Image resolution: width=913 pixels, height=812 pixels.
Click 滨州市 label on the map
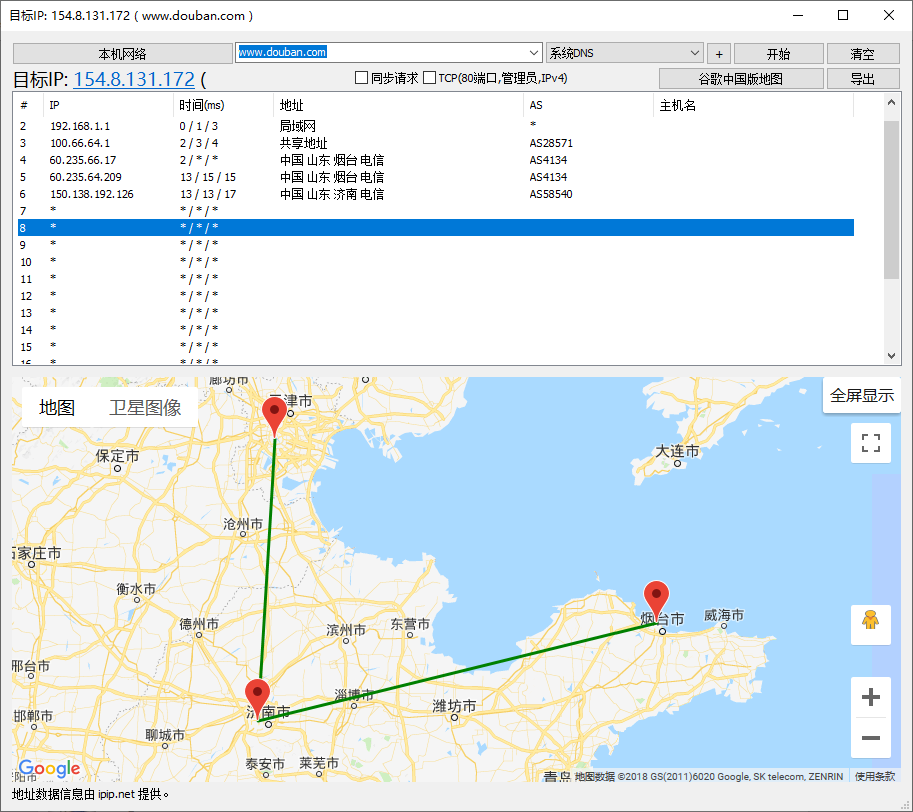[x=346, y=630]
